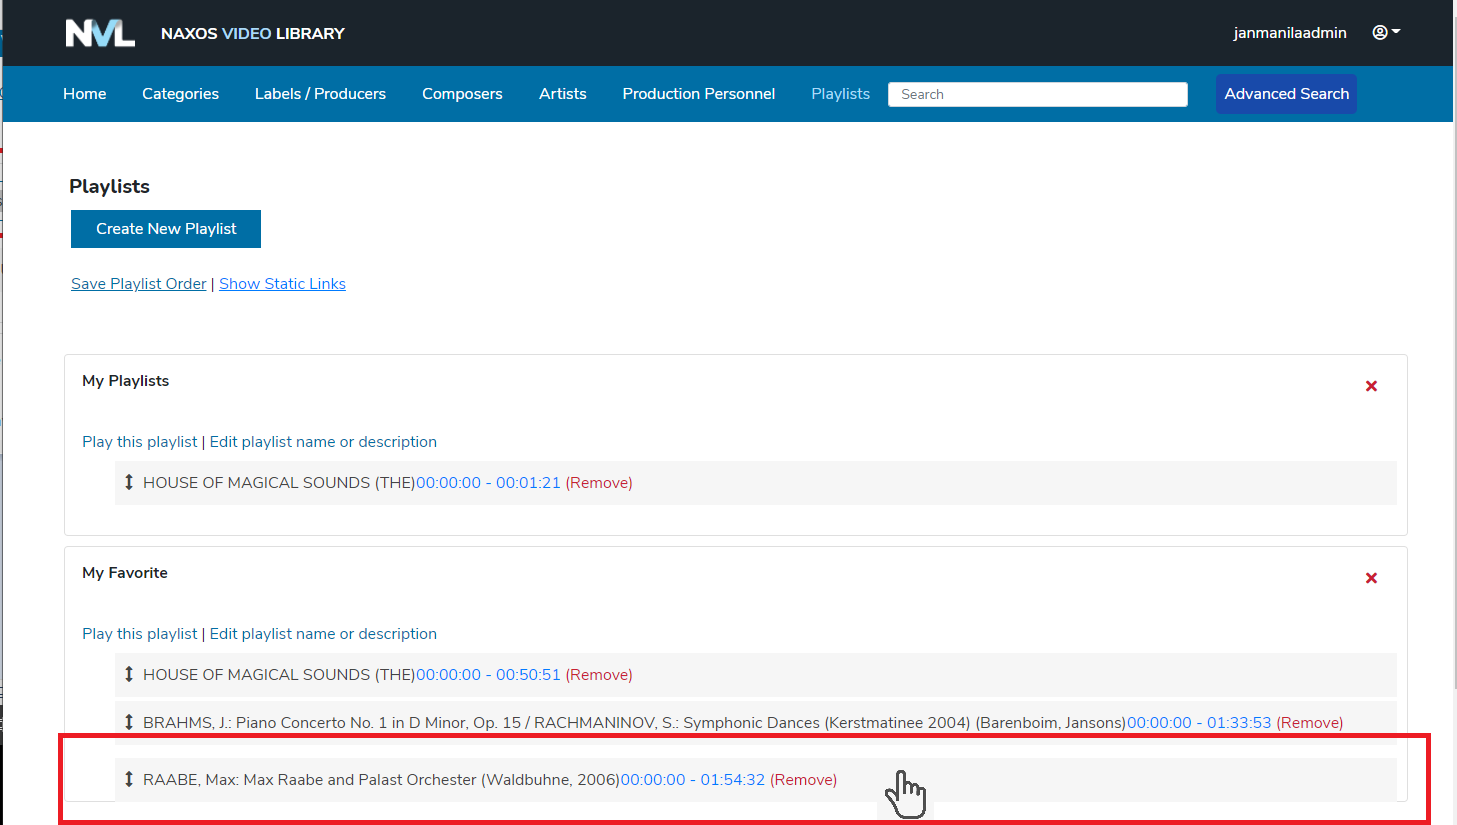
Task: Grab reorder handle for My Favorite House of Magical Sounds
Action: (129, 674)
